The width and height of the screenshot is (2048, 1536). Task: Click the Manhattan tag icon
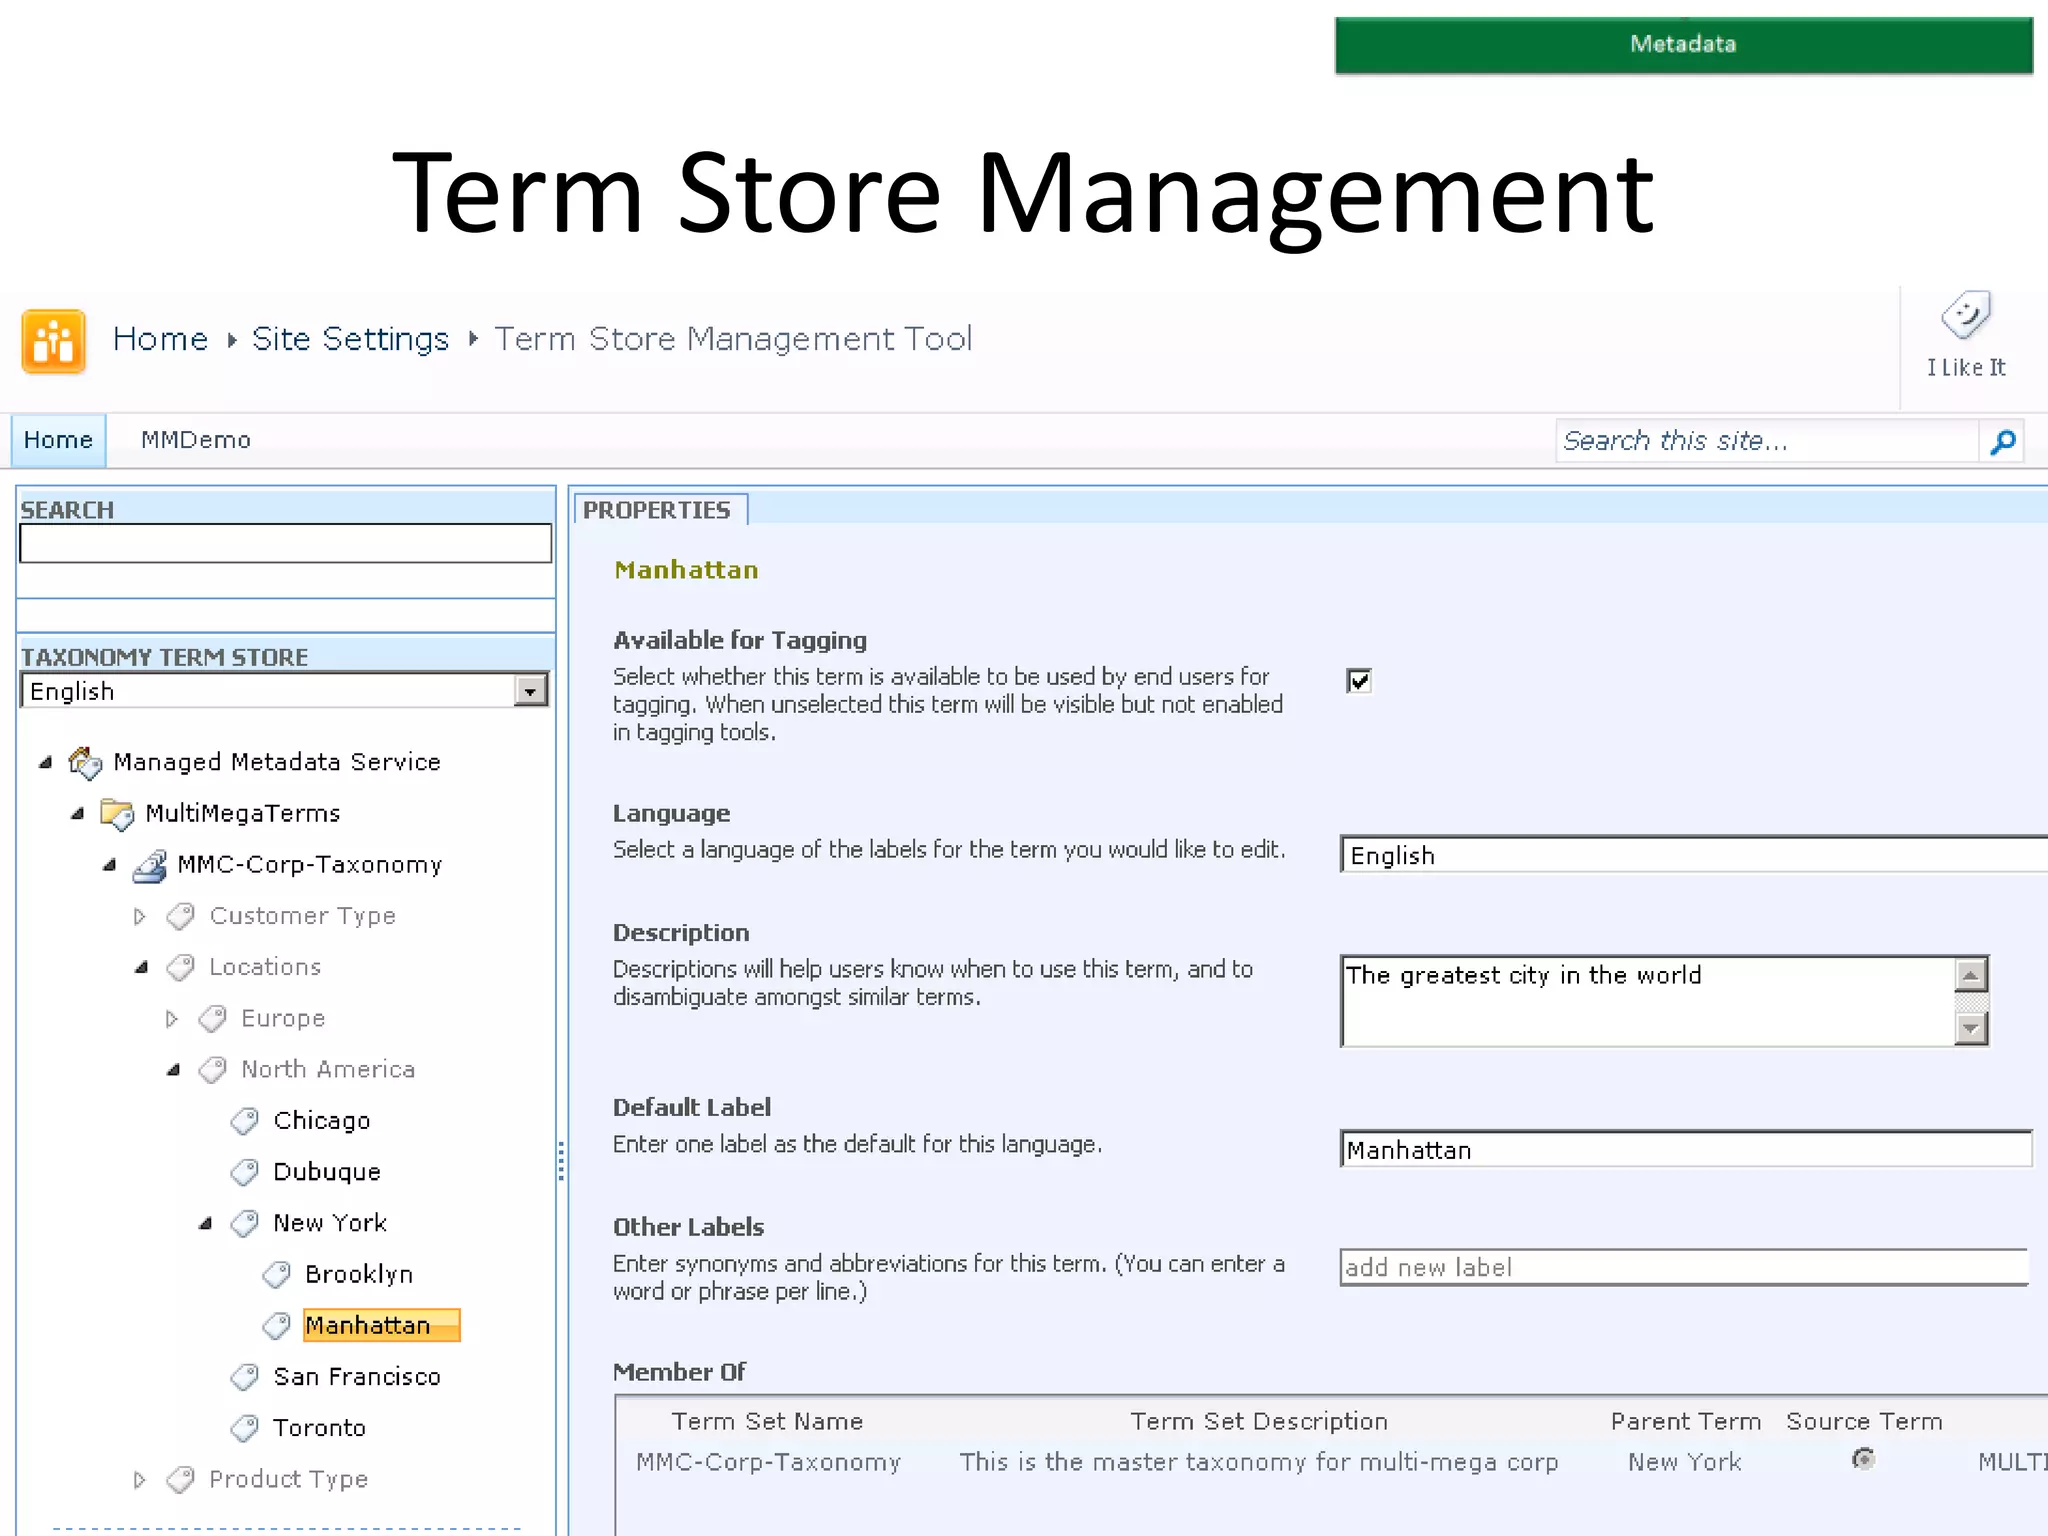(277, 1326)
